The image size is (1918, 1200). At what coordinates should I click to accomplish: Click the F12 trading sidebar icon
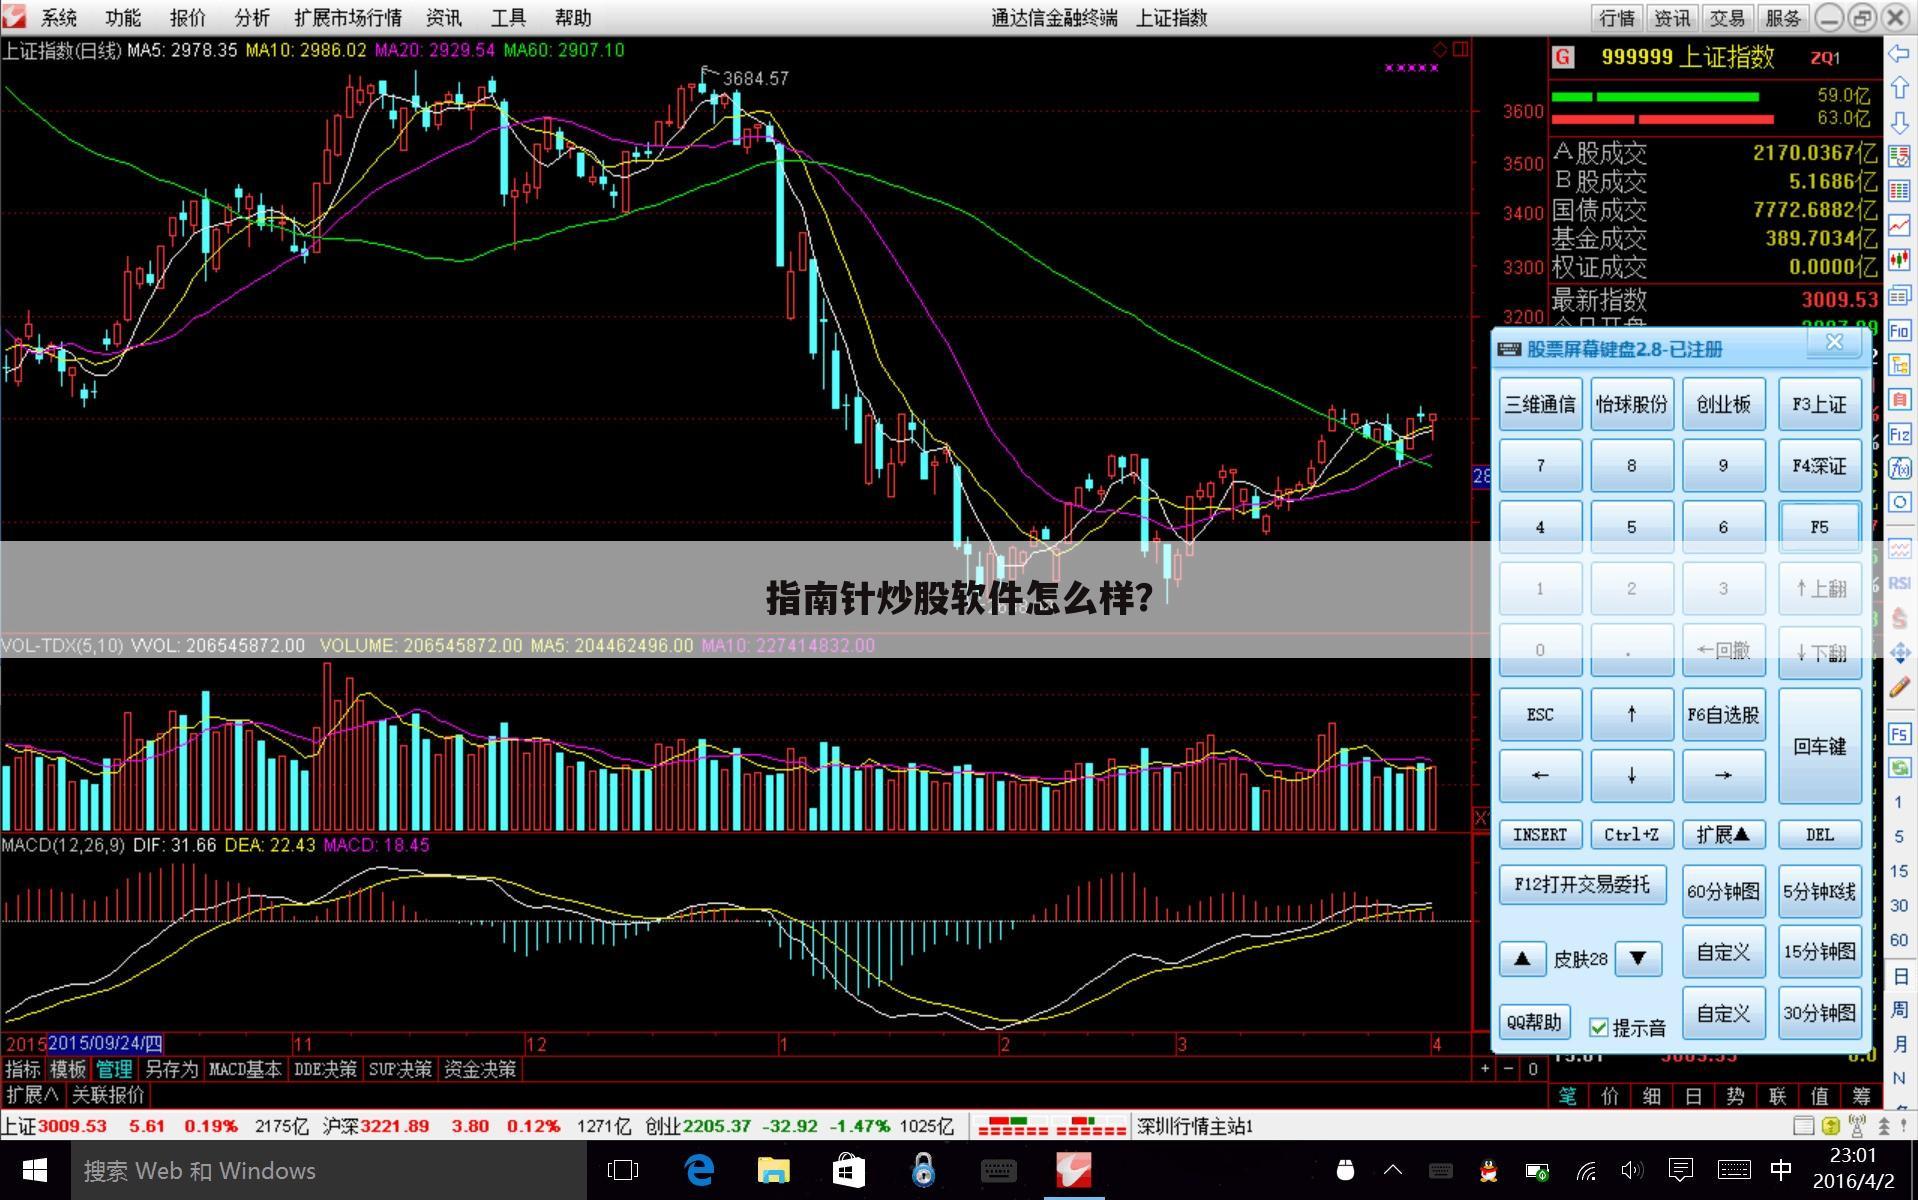tap(1899, 434)
